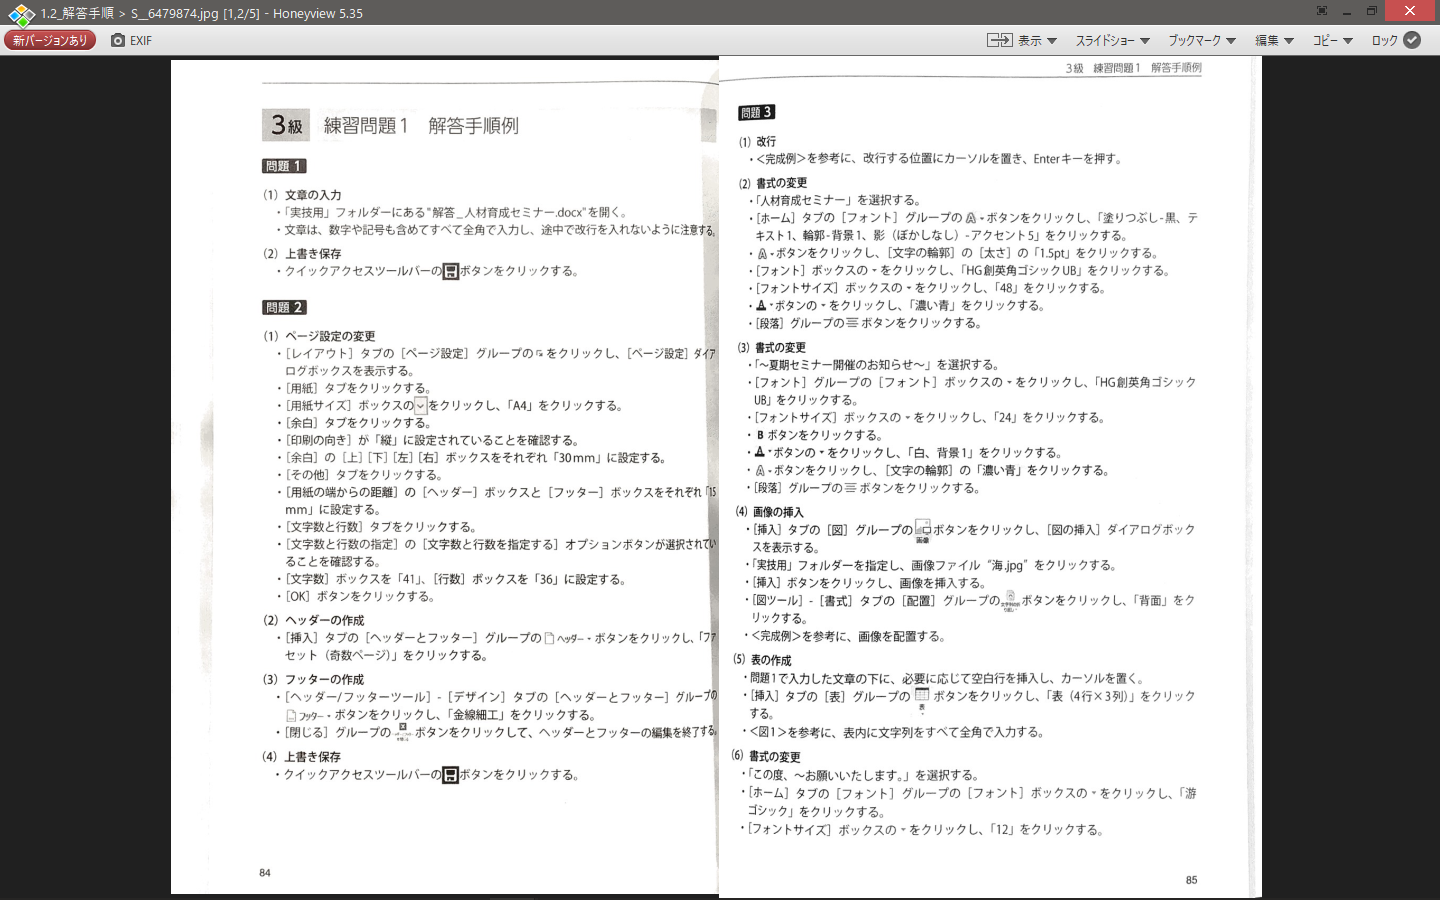Click page number 85 at page bottom
The width and height of the screenshot is (1440, 900).
[1191, 880]
